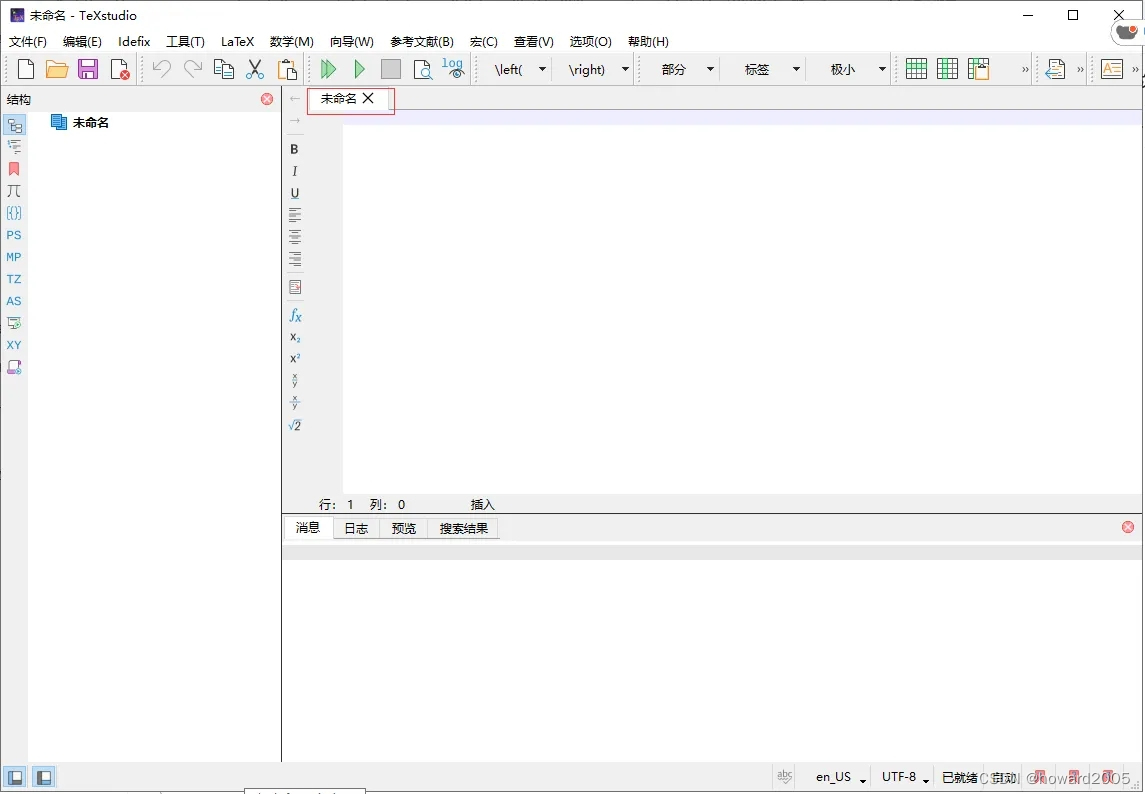This screenshot has height=794, width=1145.
Task: Select the 消息 tab
Action: coord(307,527)
